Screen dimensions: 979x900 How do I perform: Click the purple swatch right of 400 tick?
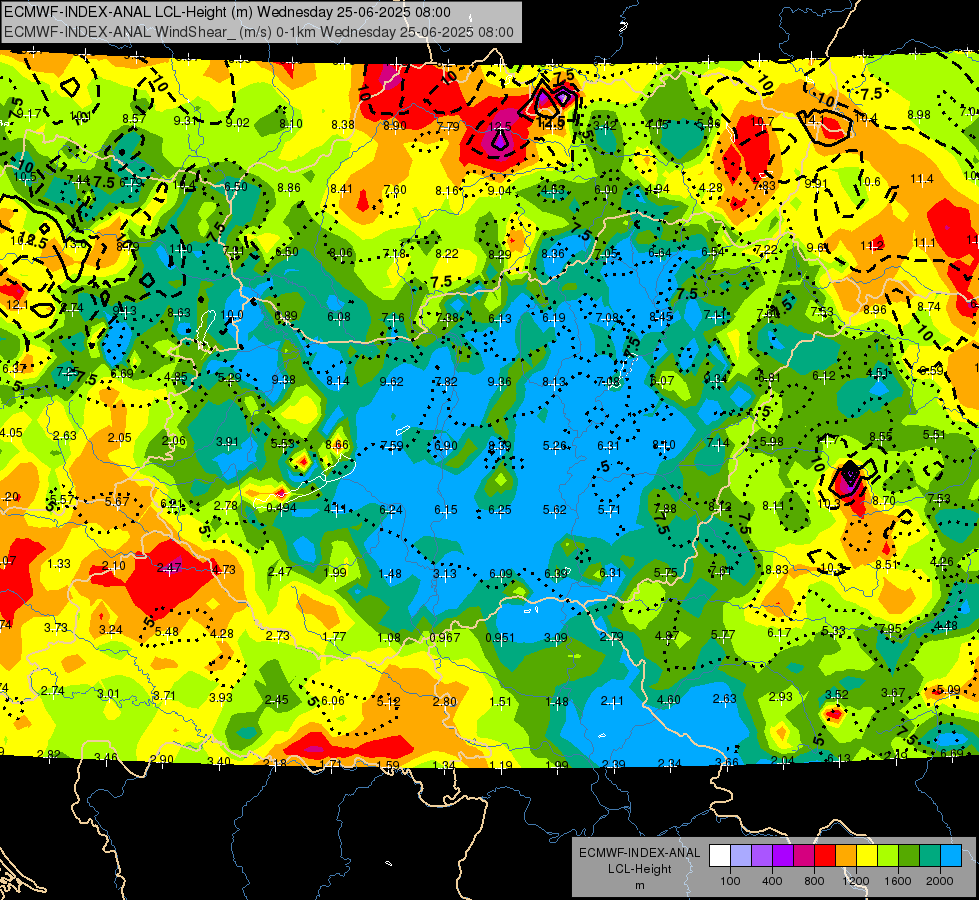click(x=782, y=856)
